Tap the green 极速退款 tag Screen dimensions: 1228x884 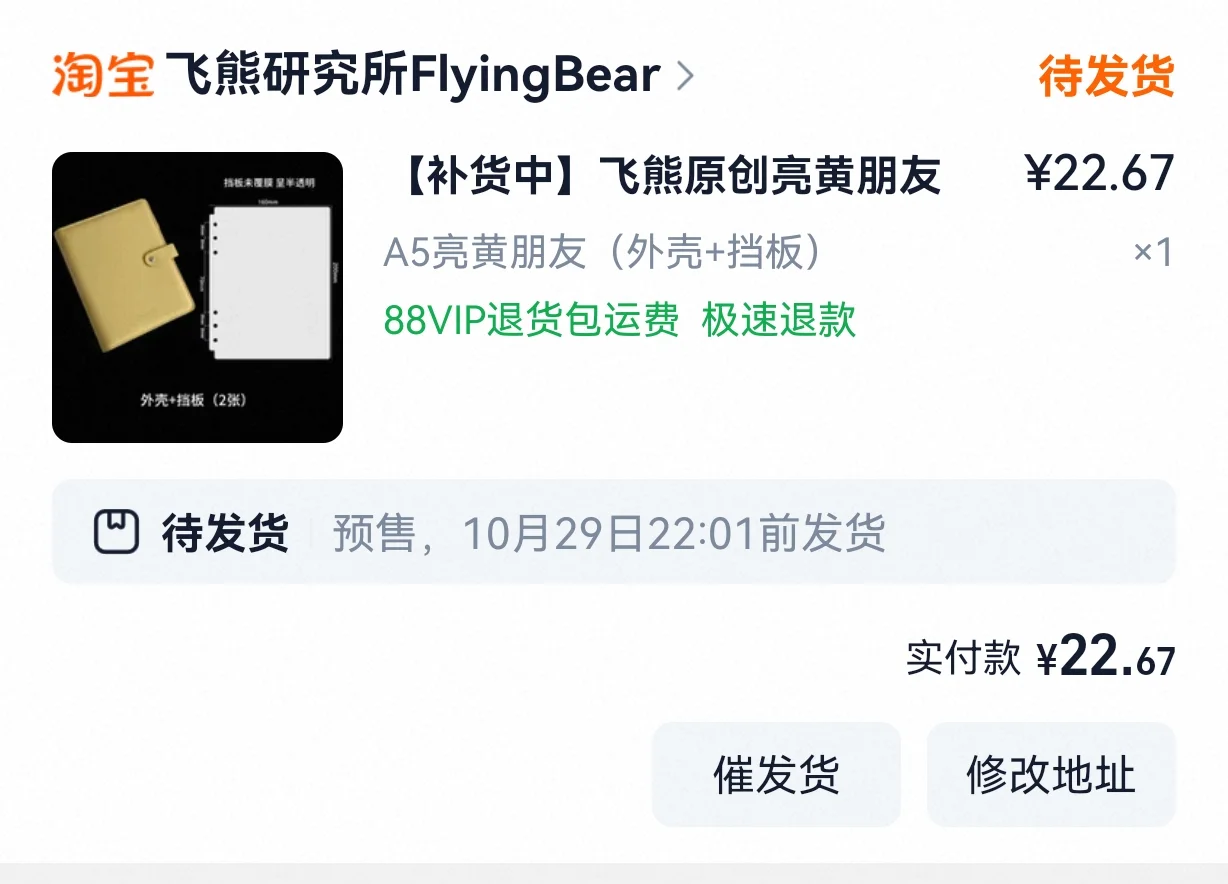779,320
